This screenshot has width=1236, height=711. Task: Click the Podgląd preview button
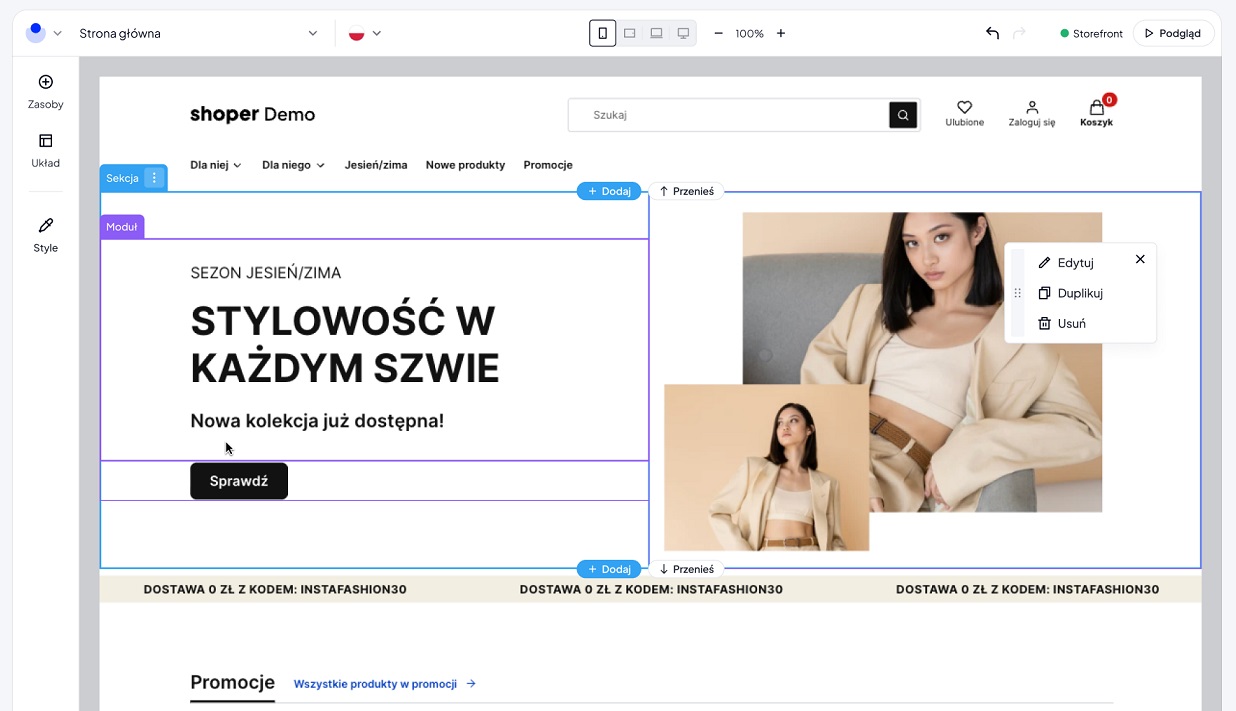coord(1173,33)
